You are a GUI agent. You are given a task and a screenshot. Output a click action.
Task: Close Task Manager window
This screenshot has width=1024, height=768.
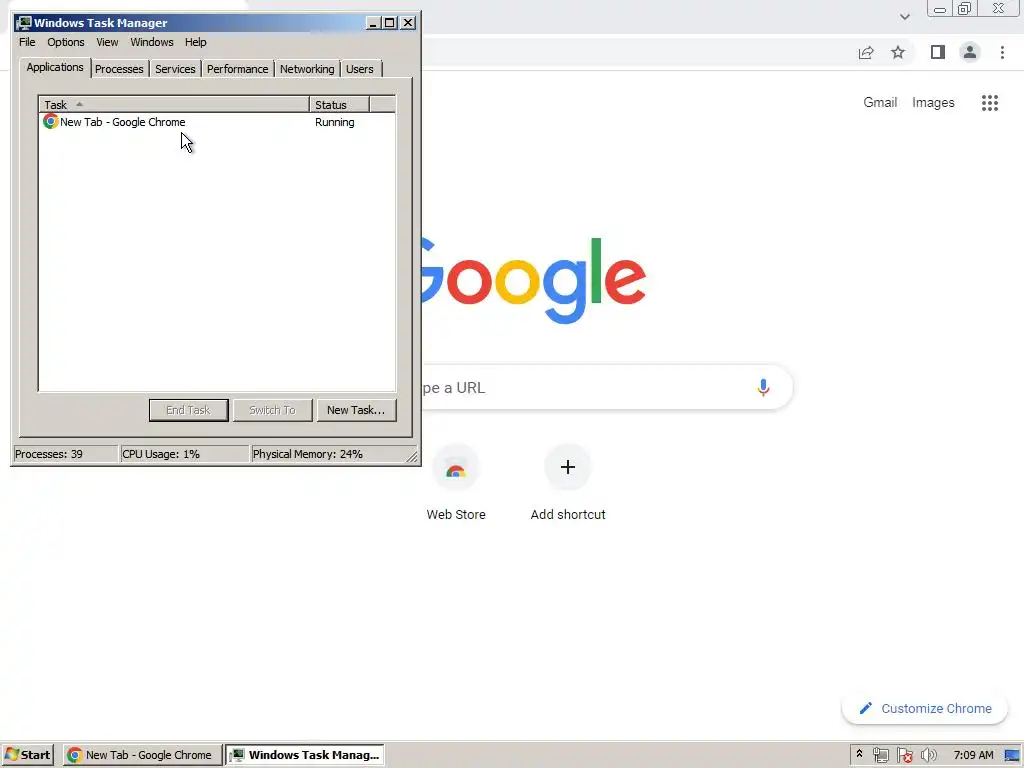pos(408,23)
